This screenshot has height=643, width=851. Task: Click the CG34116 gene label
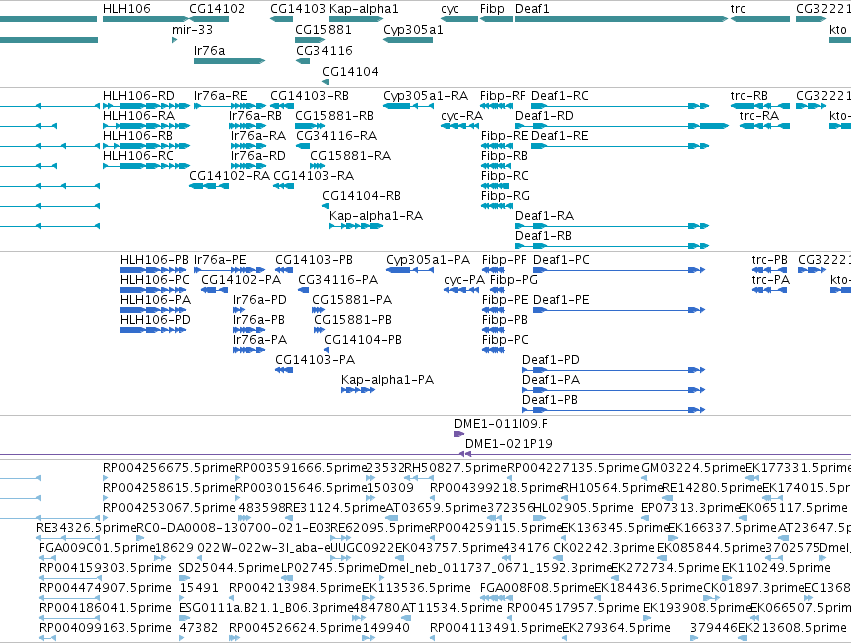tap(324, 50)
